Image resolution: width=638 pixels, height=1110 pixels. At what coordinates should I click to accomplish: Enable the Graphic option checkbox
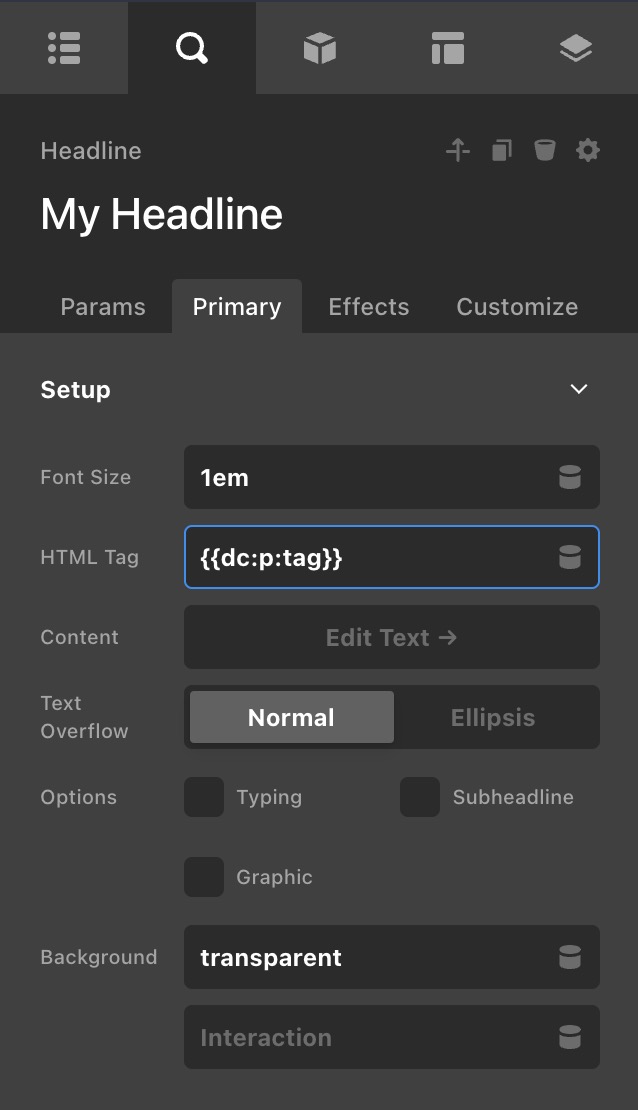pyautogui.click(x=204, y=877)
